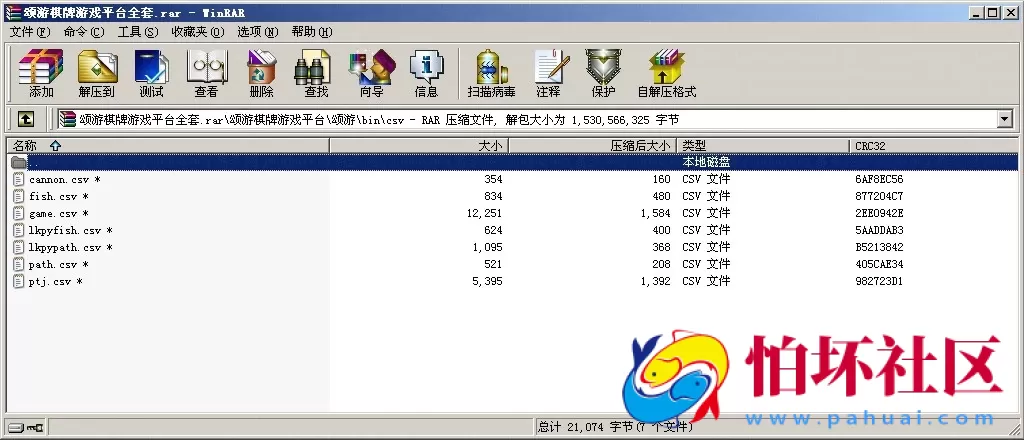Viewport: 1024px width, 440px height.
Task: Open the Commands (命令) menu
Action: coord(84,32)
